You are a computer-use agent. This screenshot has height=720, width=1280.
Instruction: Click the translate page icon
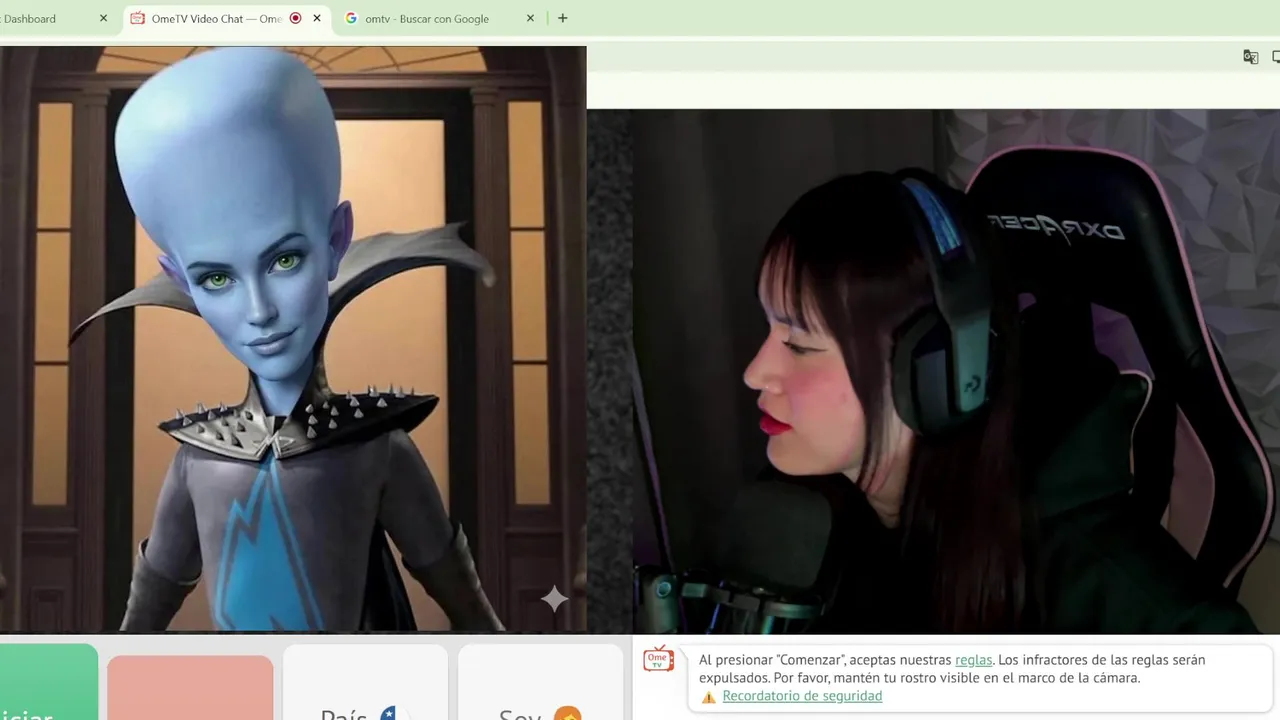[1250, 57]
